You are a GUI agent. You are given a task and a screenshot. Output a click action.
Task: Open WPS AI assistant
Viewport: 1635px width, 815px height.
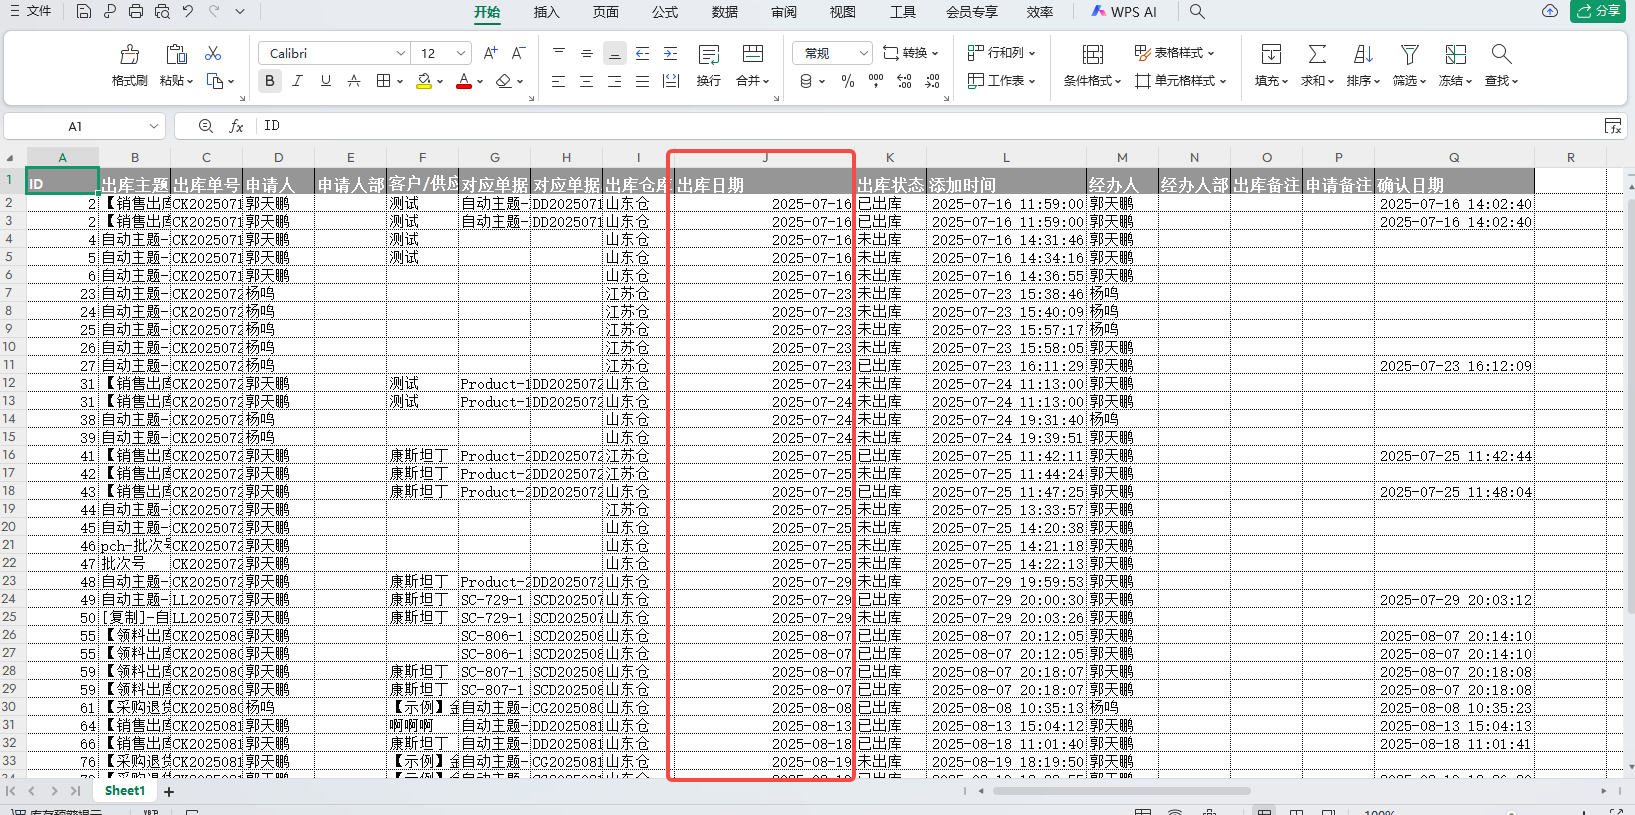pyautogui.click(x=1124, y=12)
